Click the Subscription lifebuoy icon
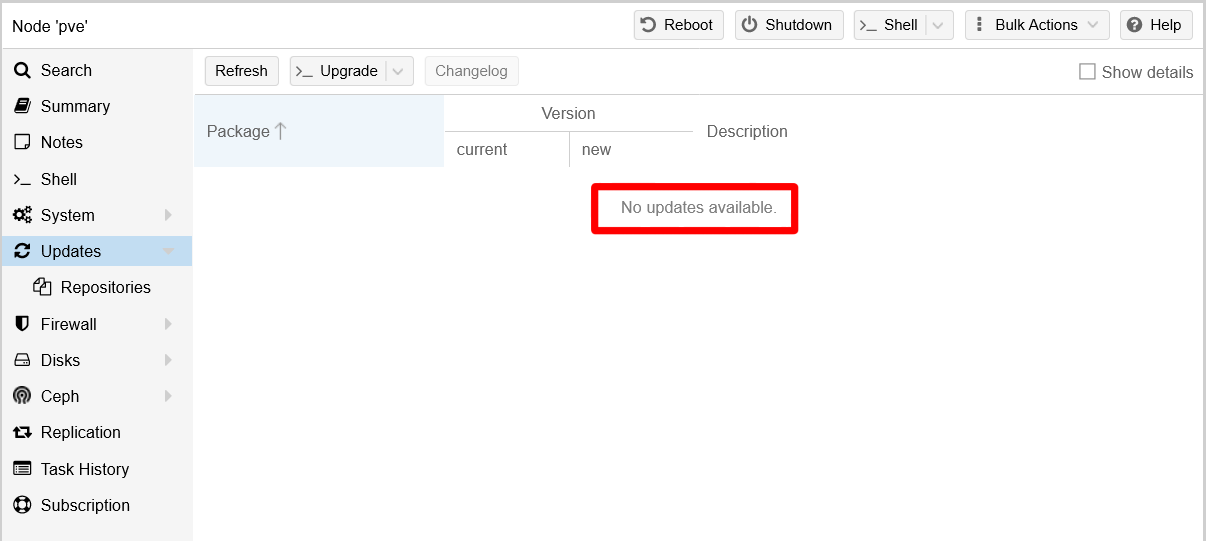 coord(22,505)
